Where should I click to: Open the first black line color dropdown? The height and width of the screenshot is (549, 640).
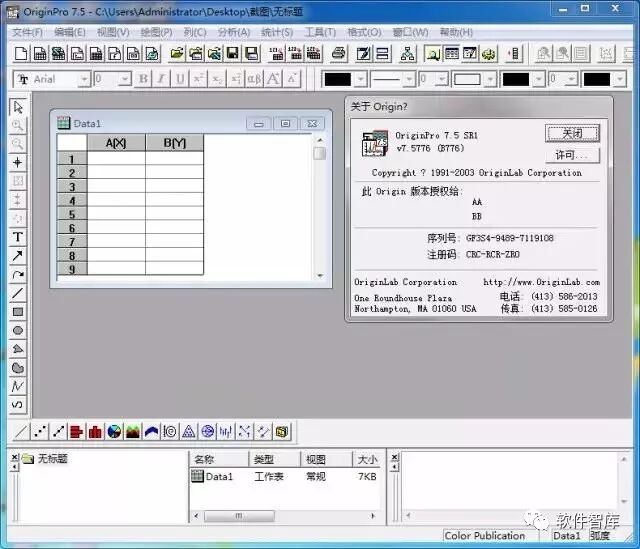361,79
